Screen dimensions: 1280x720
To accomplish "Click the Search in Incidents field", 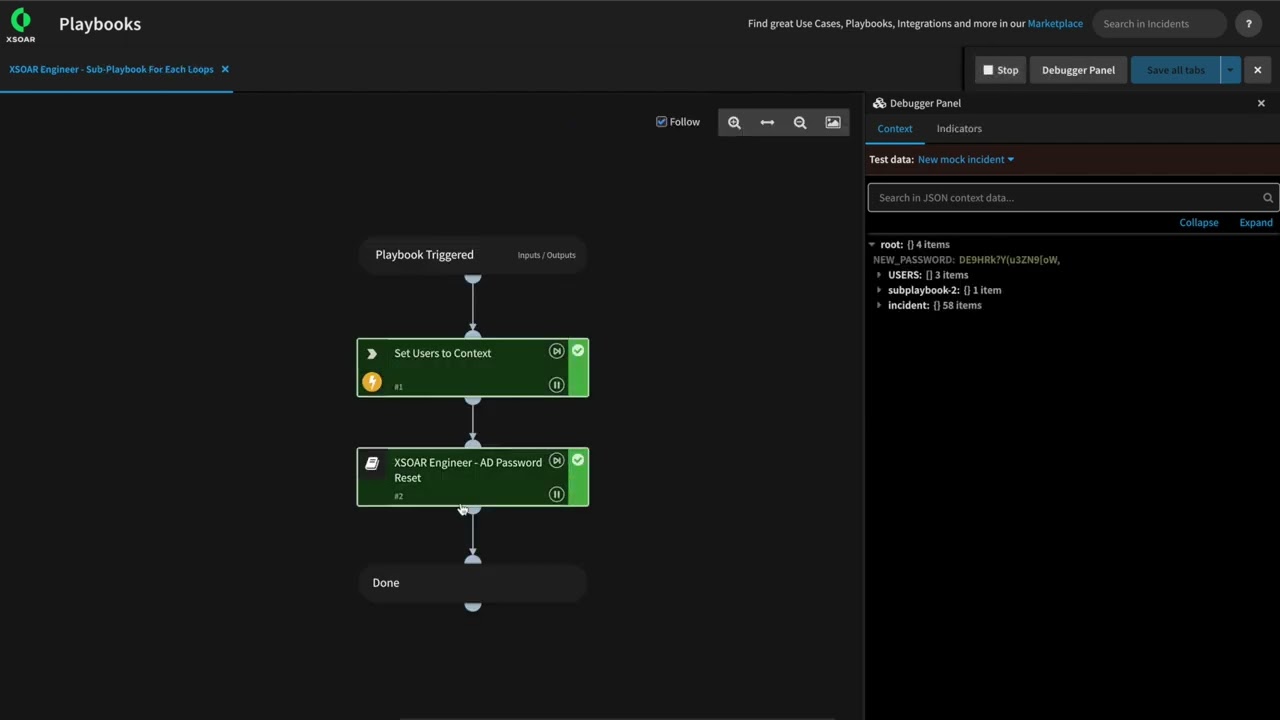I will [1160, 24].
